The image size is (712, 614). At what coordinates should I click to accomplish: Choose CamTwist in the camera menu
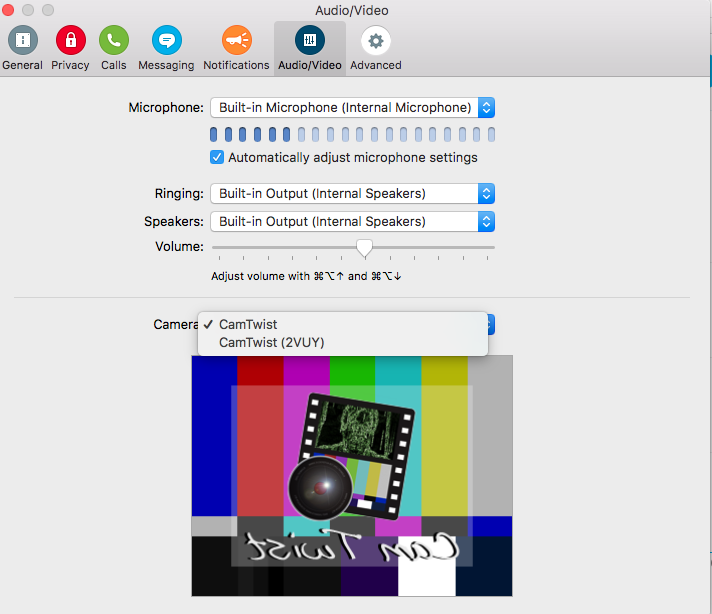[x=343, y=324]
